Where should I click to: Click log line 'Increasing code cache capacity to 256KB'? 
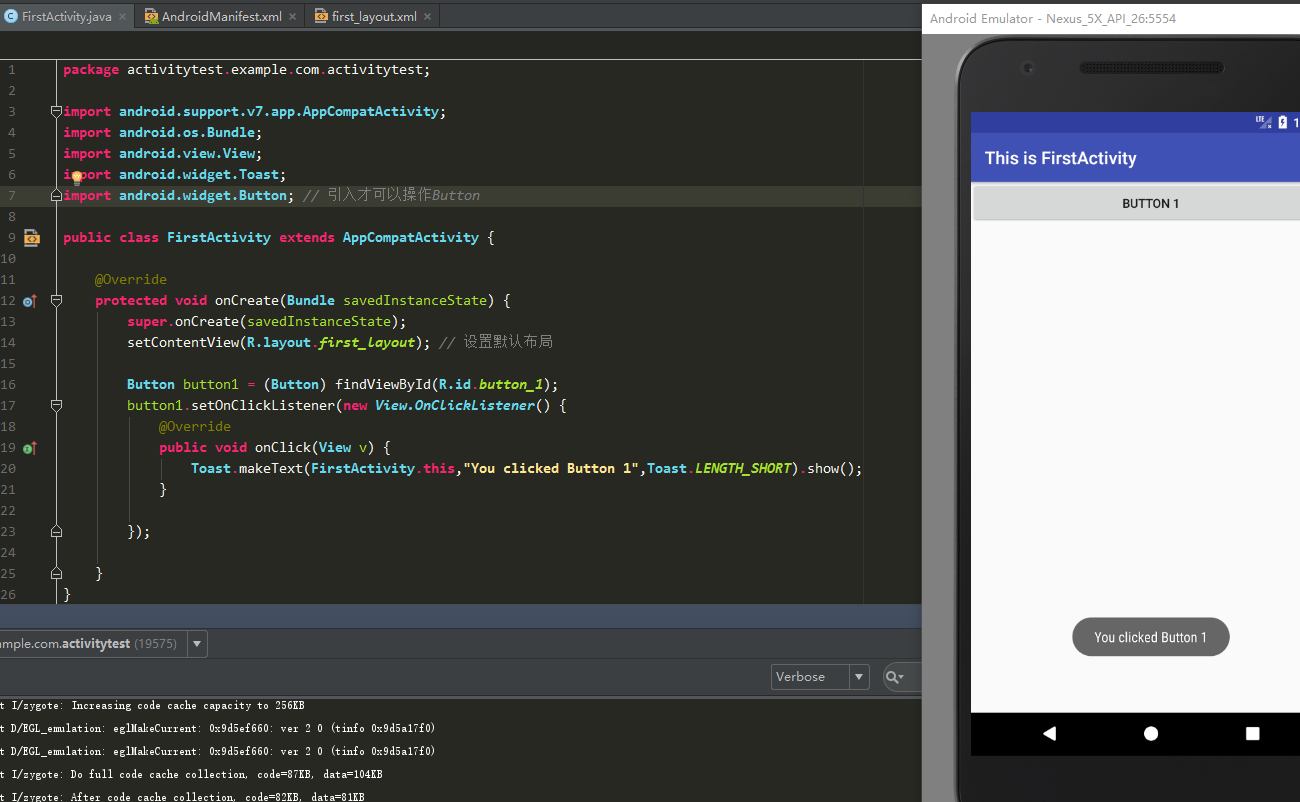(x=188, y=706)
